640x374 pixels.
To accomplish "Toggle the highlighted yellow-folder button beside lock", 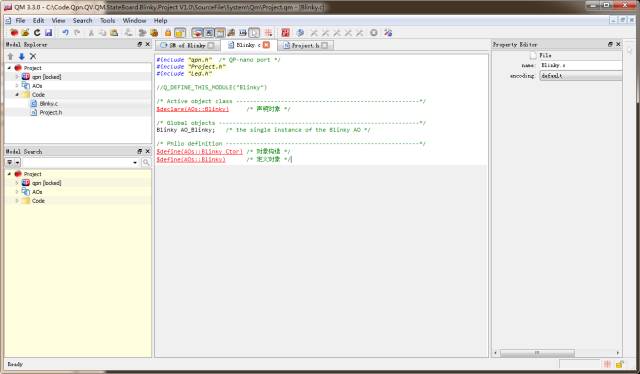I will 180,33.
